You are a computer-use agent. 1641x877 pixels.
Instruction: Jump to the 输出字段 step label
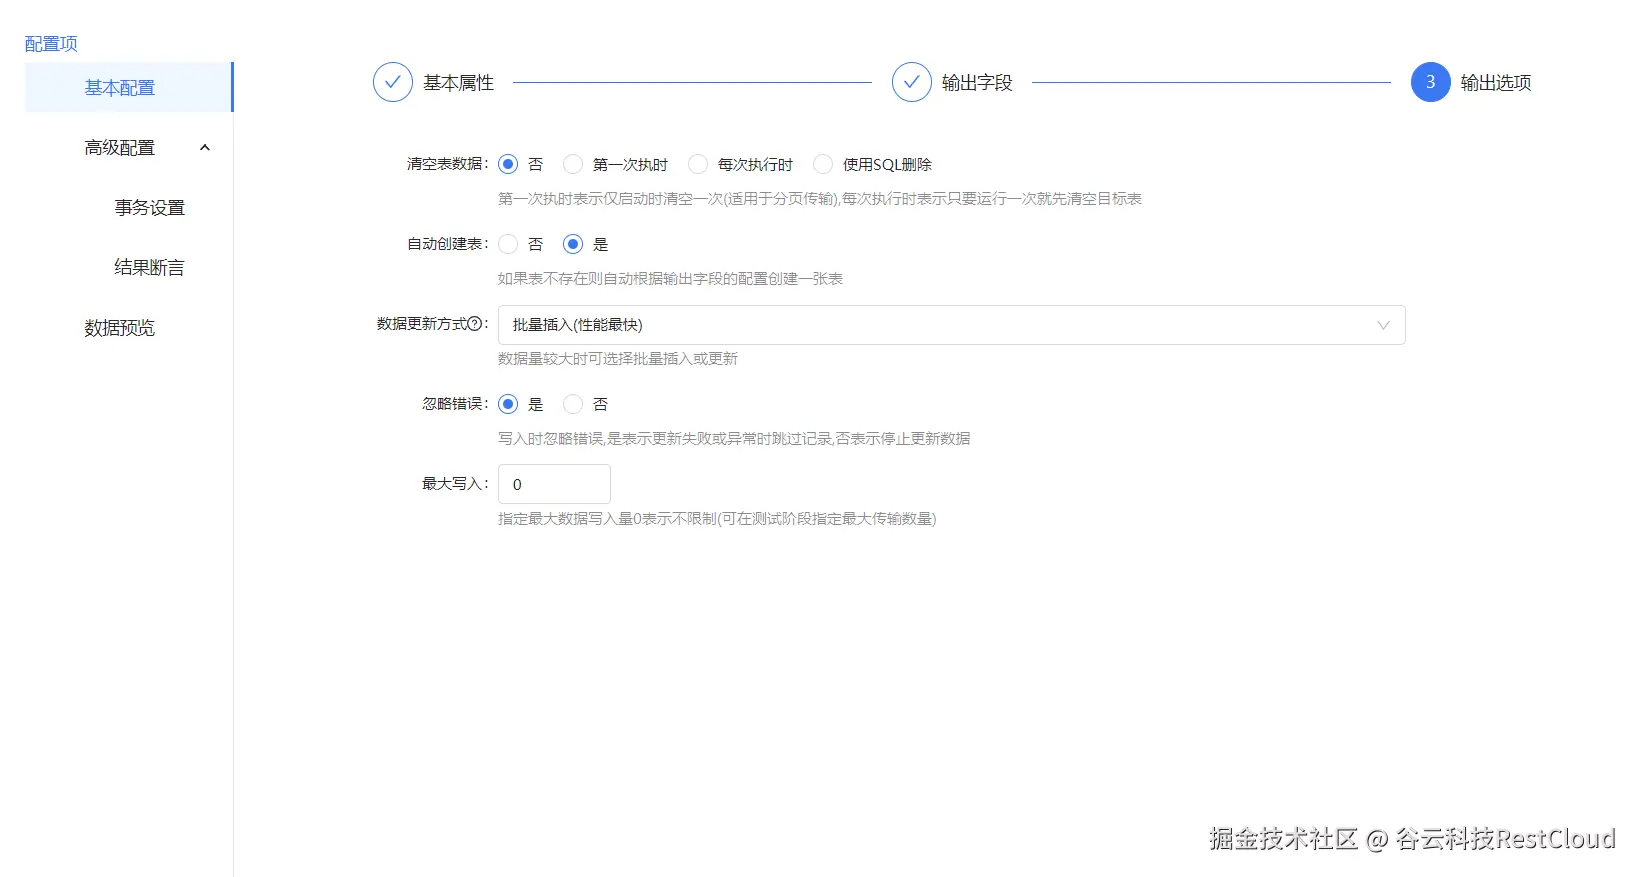[977, 83]
